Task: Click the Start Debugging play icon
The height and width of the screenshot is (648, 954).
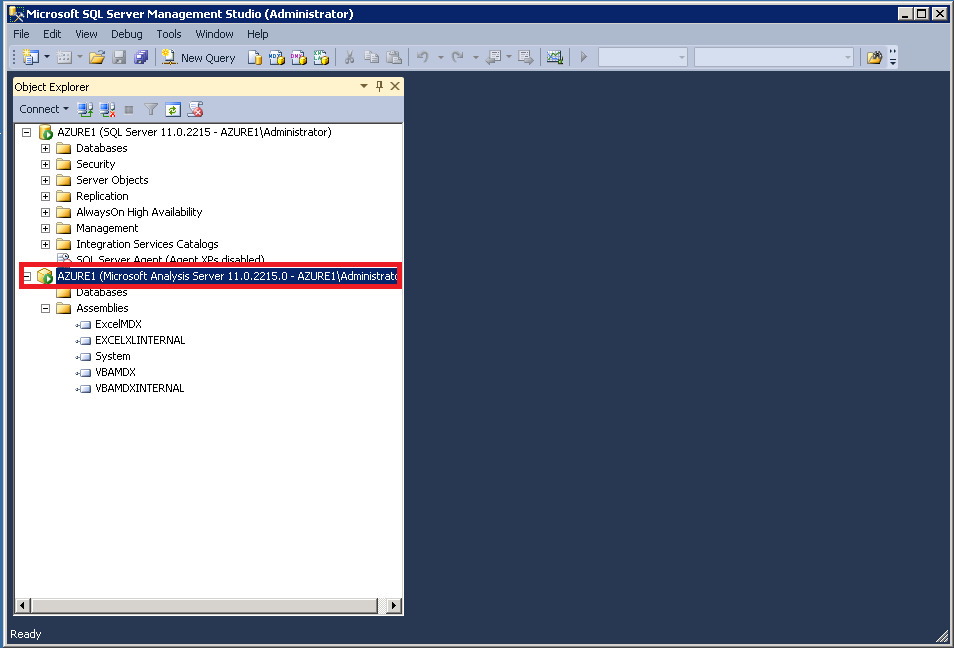Action: 583,57
